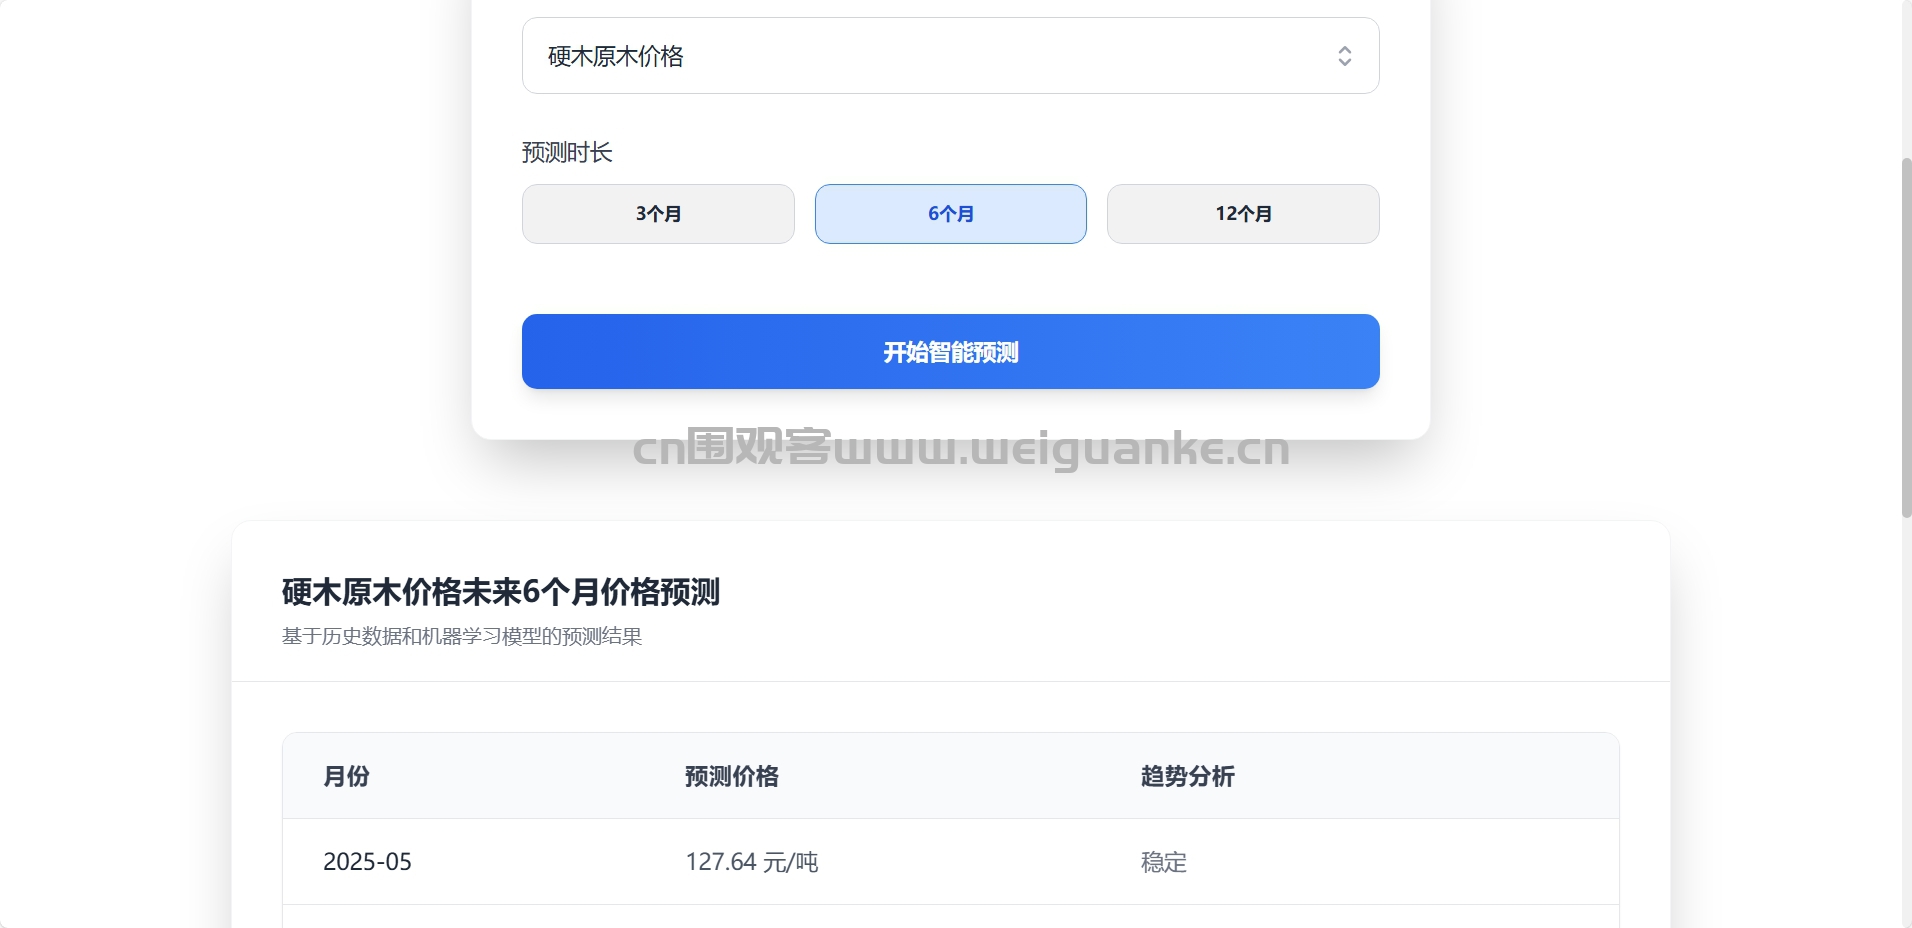
Task: Click the 围观客 watermark characters
Action: pyautogui.click(x=759, y=447)
